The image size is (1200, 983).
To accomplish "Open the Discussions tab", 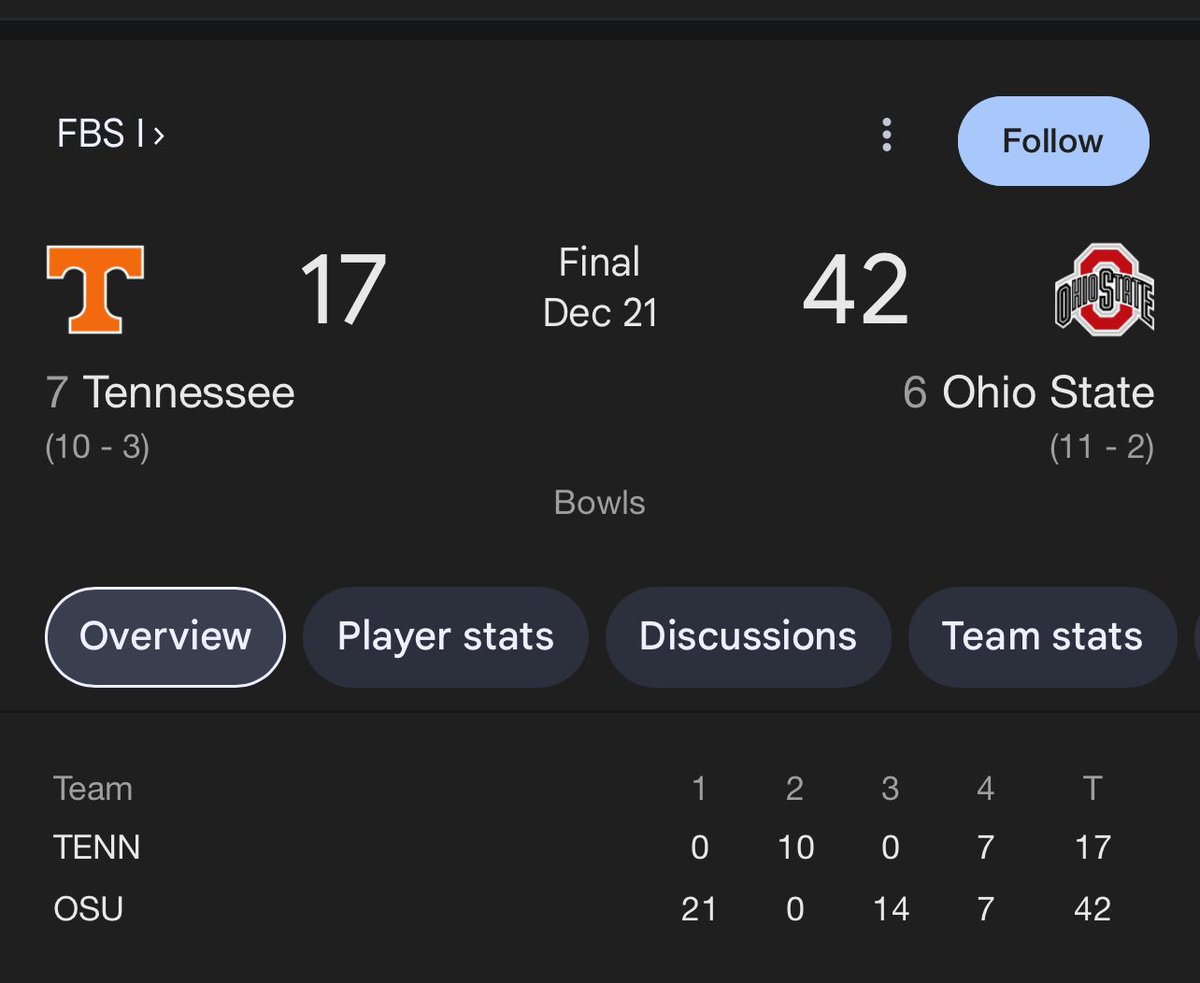I will [x=748, y=637].
